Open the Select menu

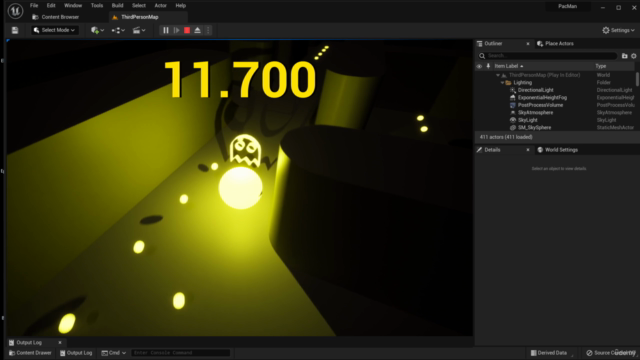[139, 6]
